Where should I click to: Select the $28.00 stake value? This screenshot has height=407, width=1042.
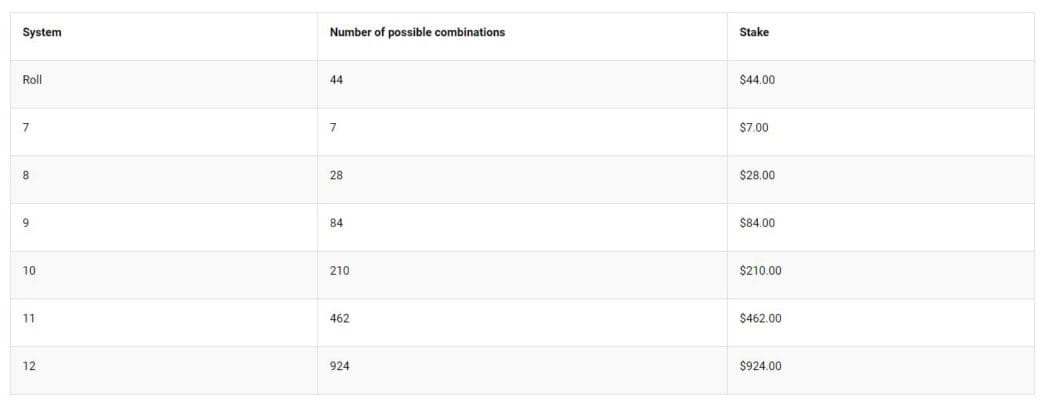757,176
